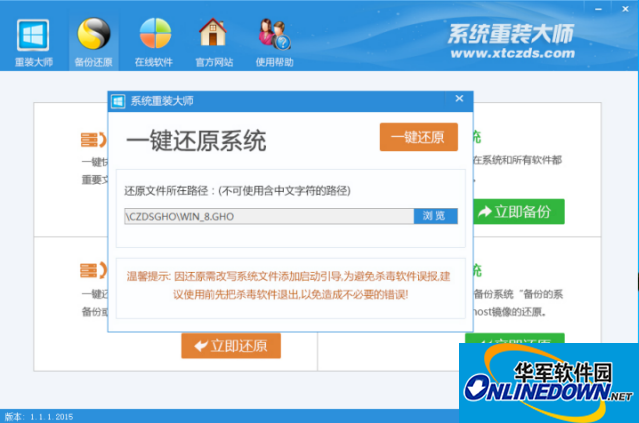Click the 备份还原 label in the toolbar
This screenshot has width=639, height=423.
pos(93,62)
